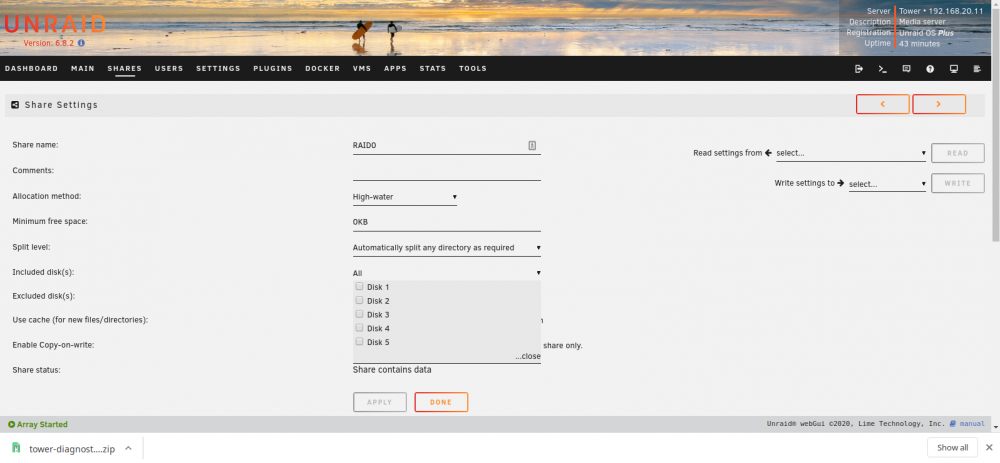The width and height of the screenshot is (1000, 463).
Task: Open the Write settings to select dropdown
Action: pos(887,184)
